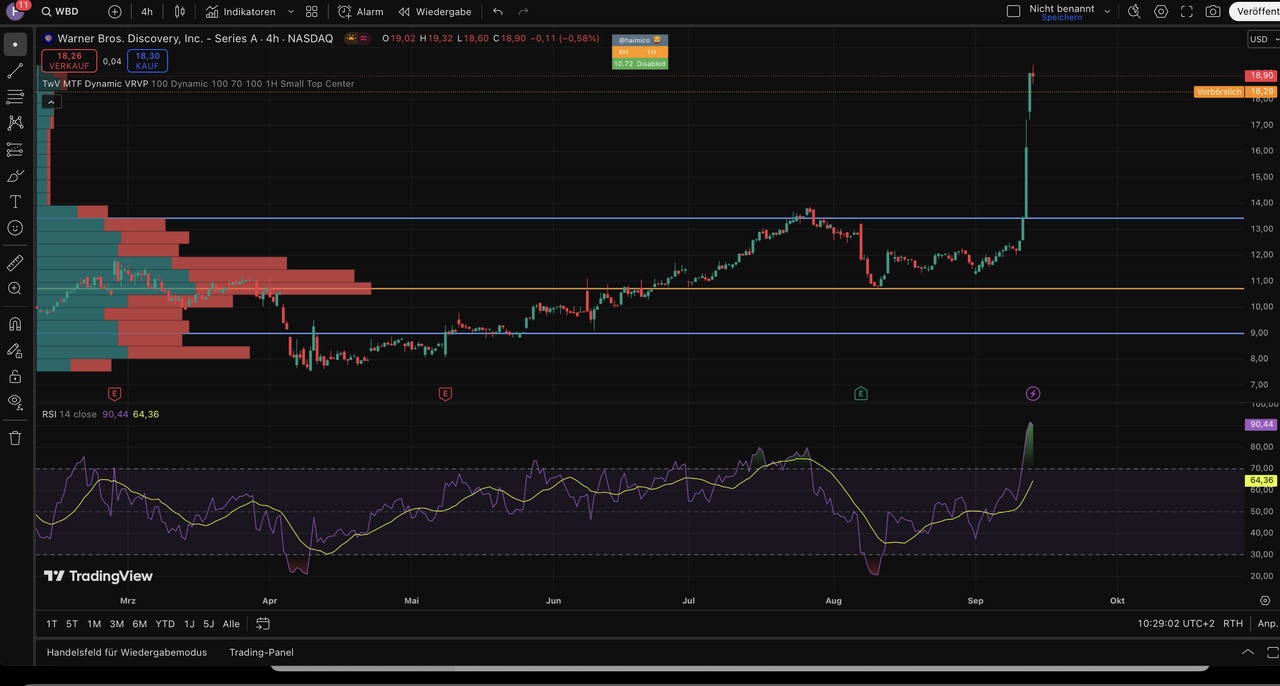This screenshot has height=686, width=1280.
Task: Select the 1J date range
Action: point(189,624)
